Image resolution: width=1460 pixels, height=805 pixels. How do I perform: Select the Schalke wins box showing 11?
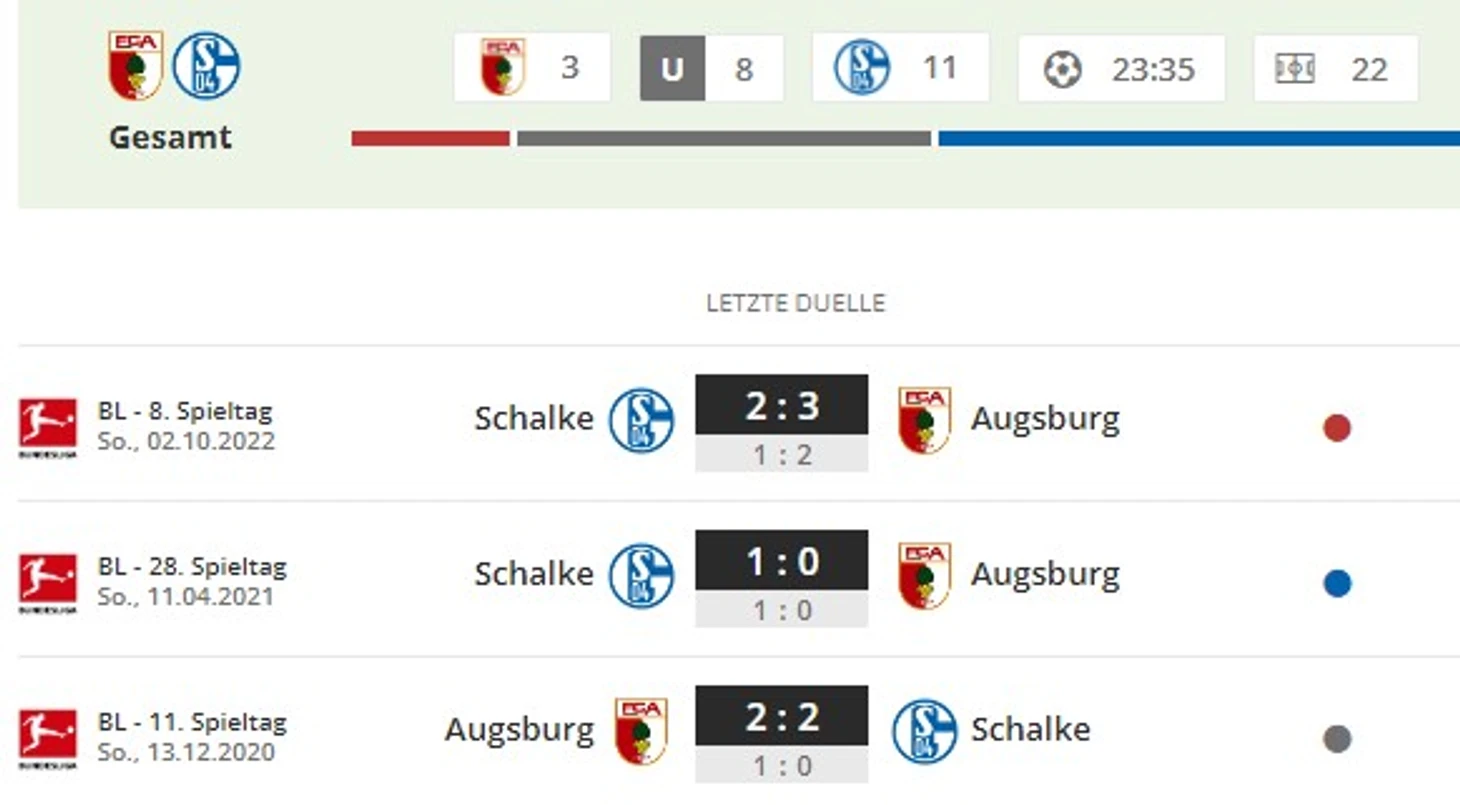(901, 67)
